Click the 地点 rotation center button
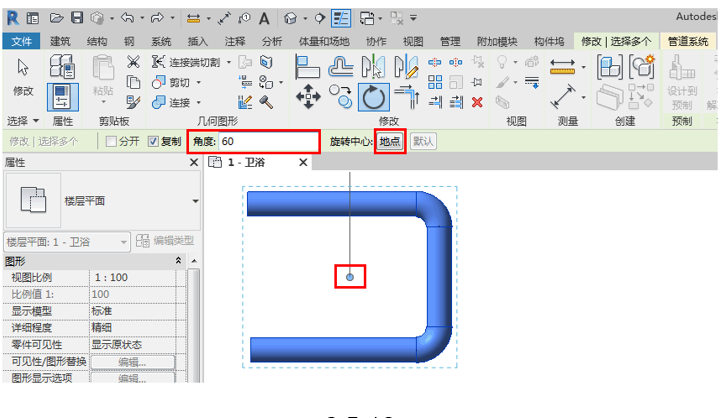723x418 pixels. coord(390,141)
